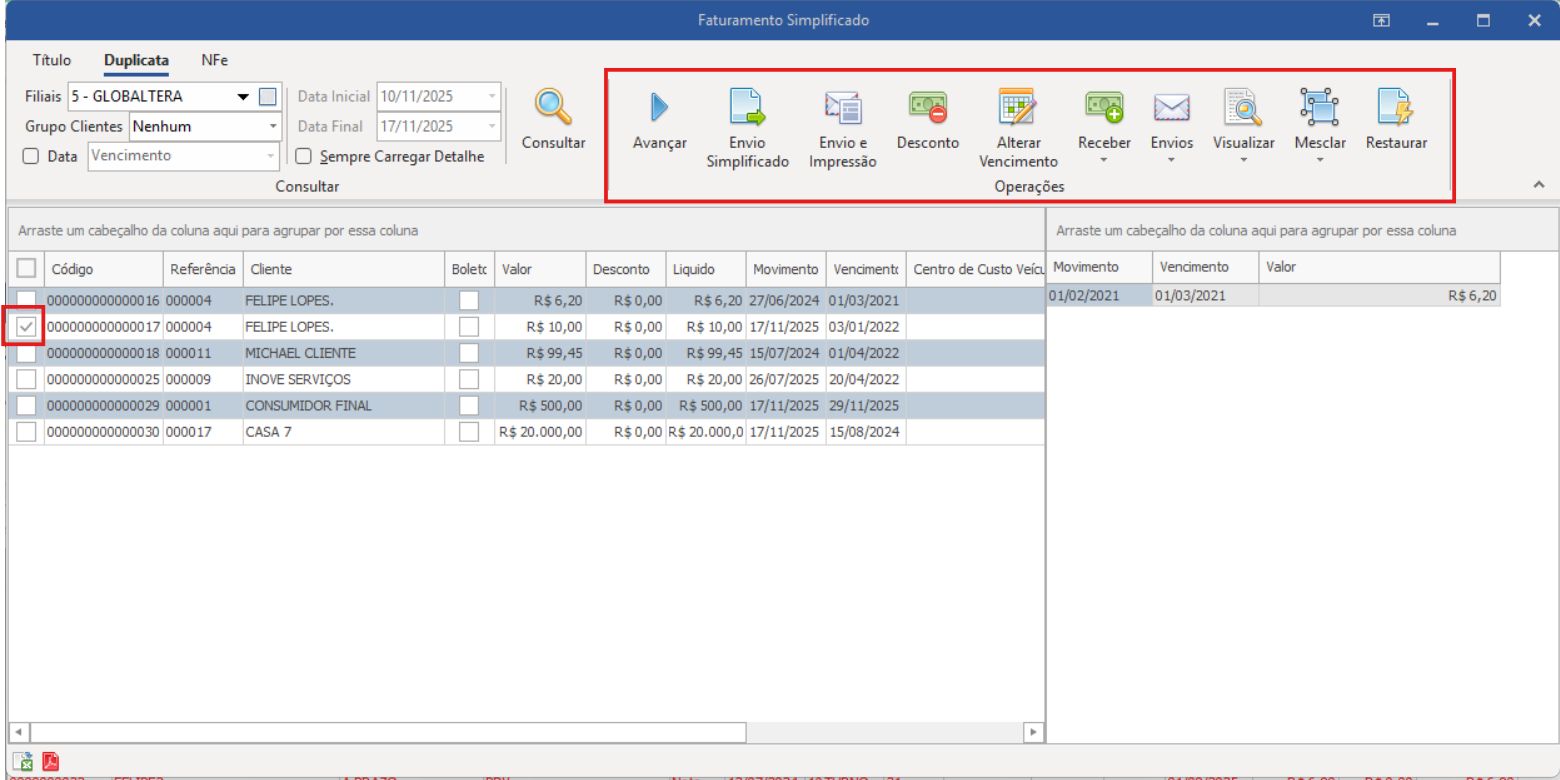Apply Desconto using the money icon
Screen dimensions: 1560x780
tap(927, 106)
